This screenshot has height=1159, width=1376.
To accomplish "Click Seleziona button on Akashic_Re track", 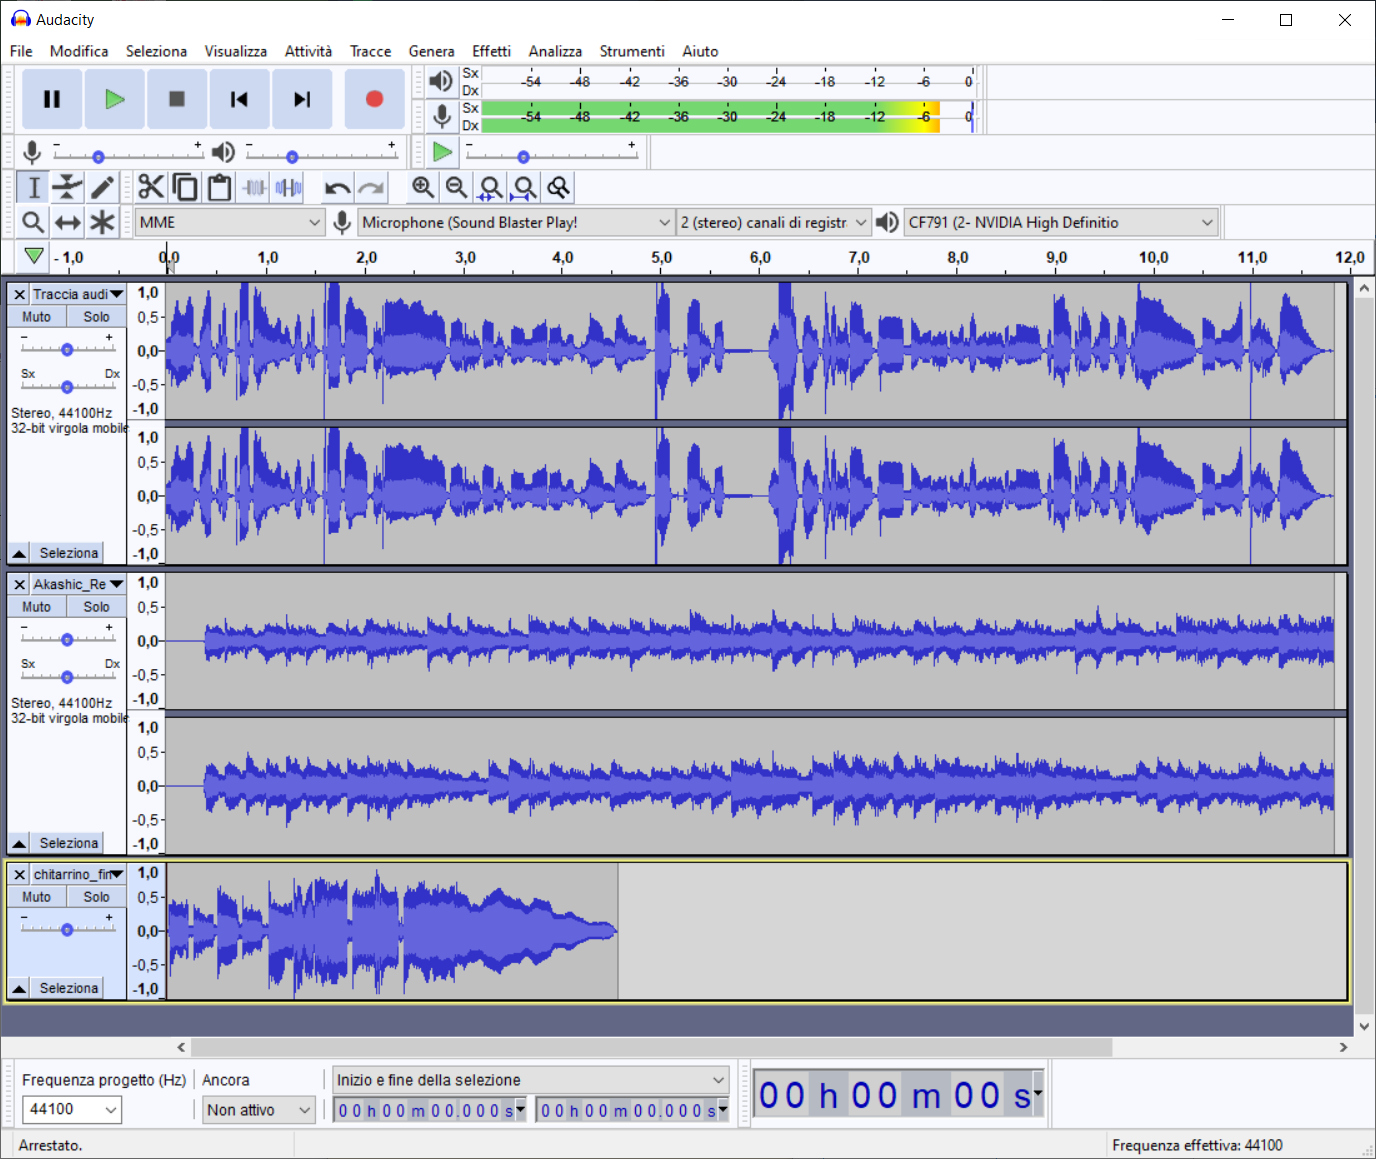I will pos(69,843).
